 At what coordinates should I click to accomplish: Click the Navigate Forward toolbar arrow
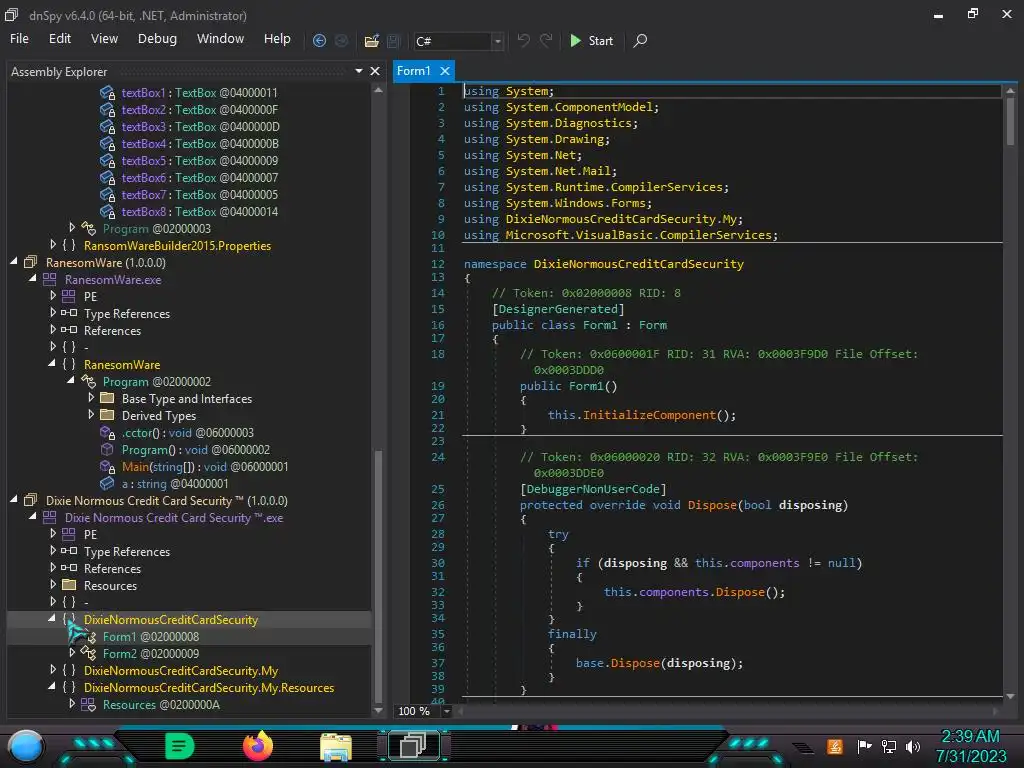pos(342,41)
